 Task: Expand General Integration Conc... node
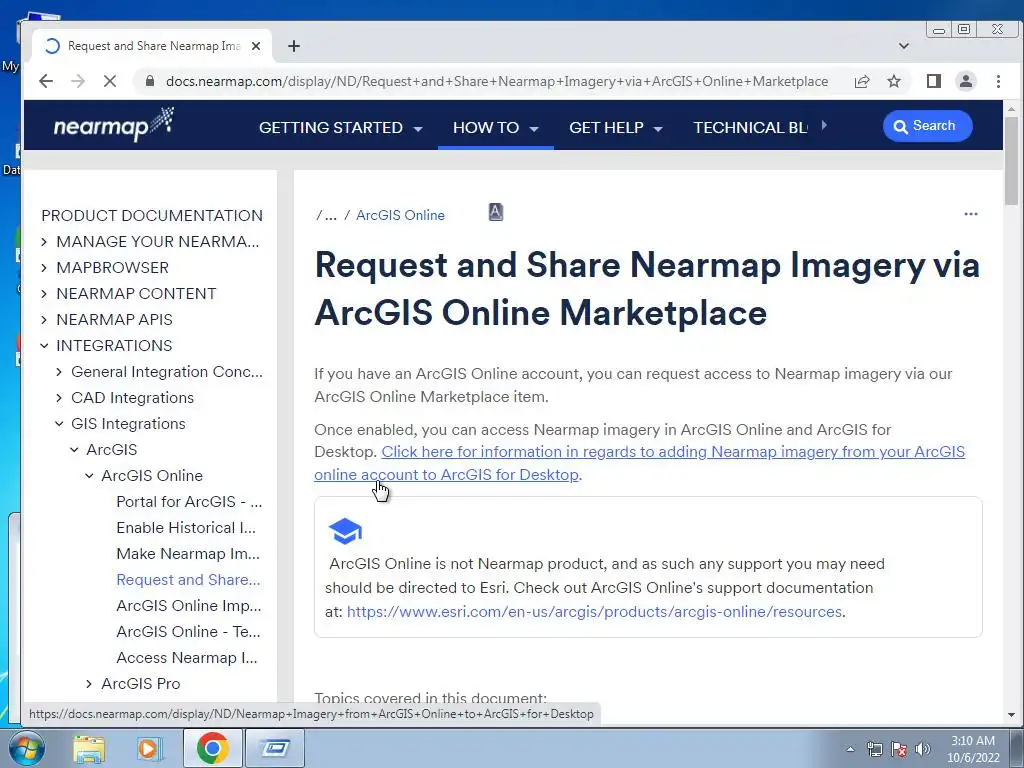[x=59, y=372]
